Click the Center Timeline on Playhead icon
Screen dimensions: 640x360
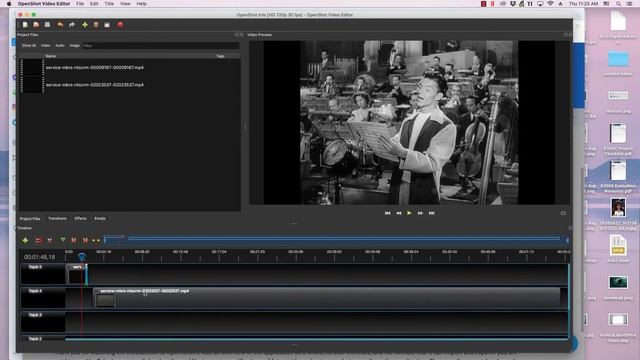tap(96, 240)
